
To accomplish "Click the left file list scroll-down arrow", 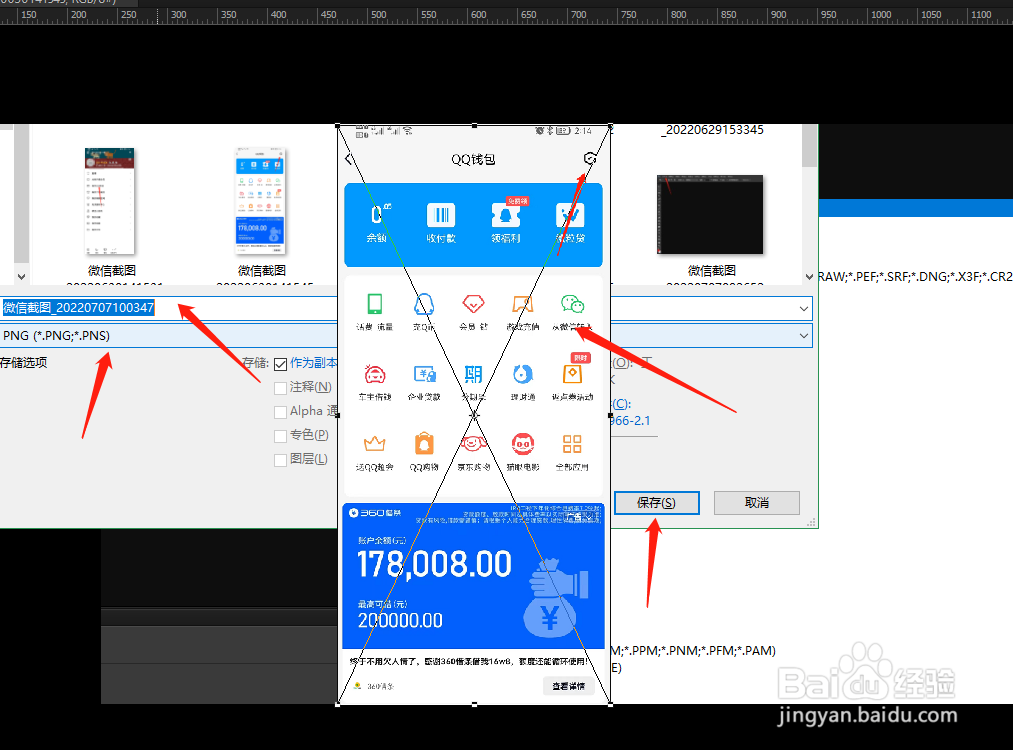I will pos(21,276).
